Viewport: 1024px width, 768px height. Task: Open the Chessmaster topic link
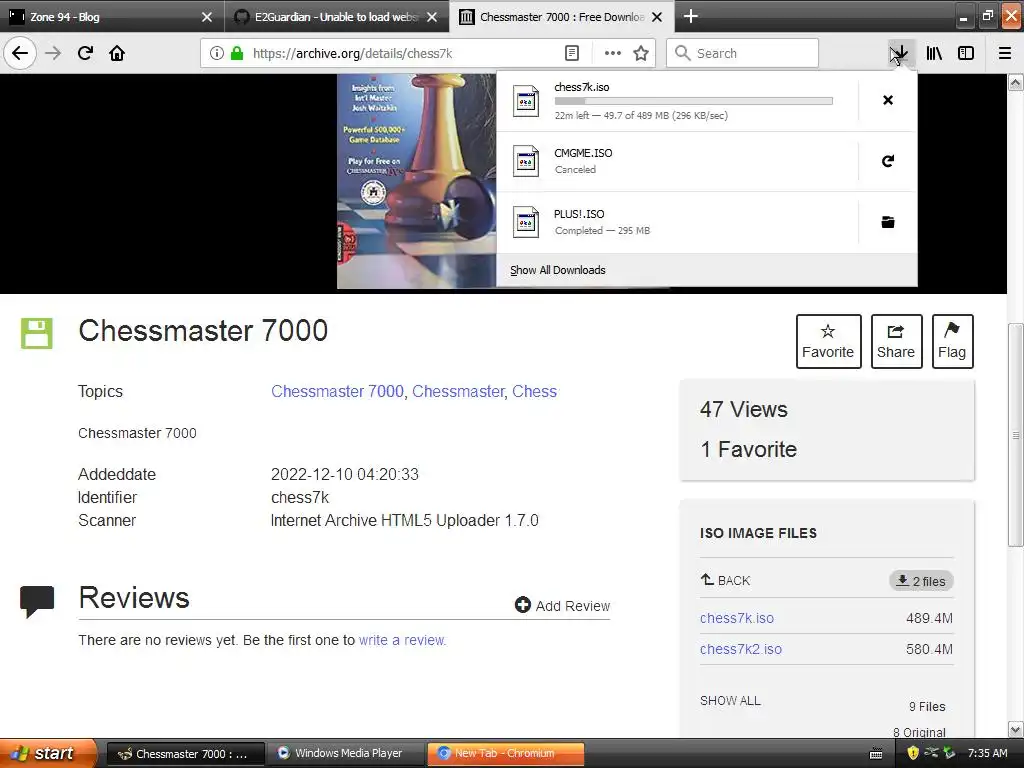[x=458, y=391]
